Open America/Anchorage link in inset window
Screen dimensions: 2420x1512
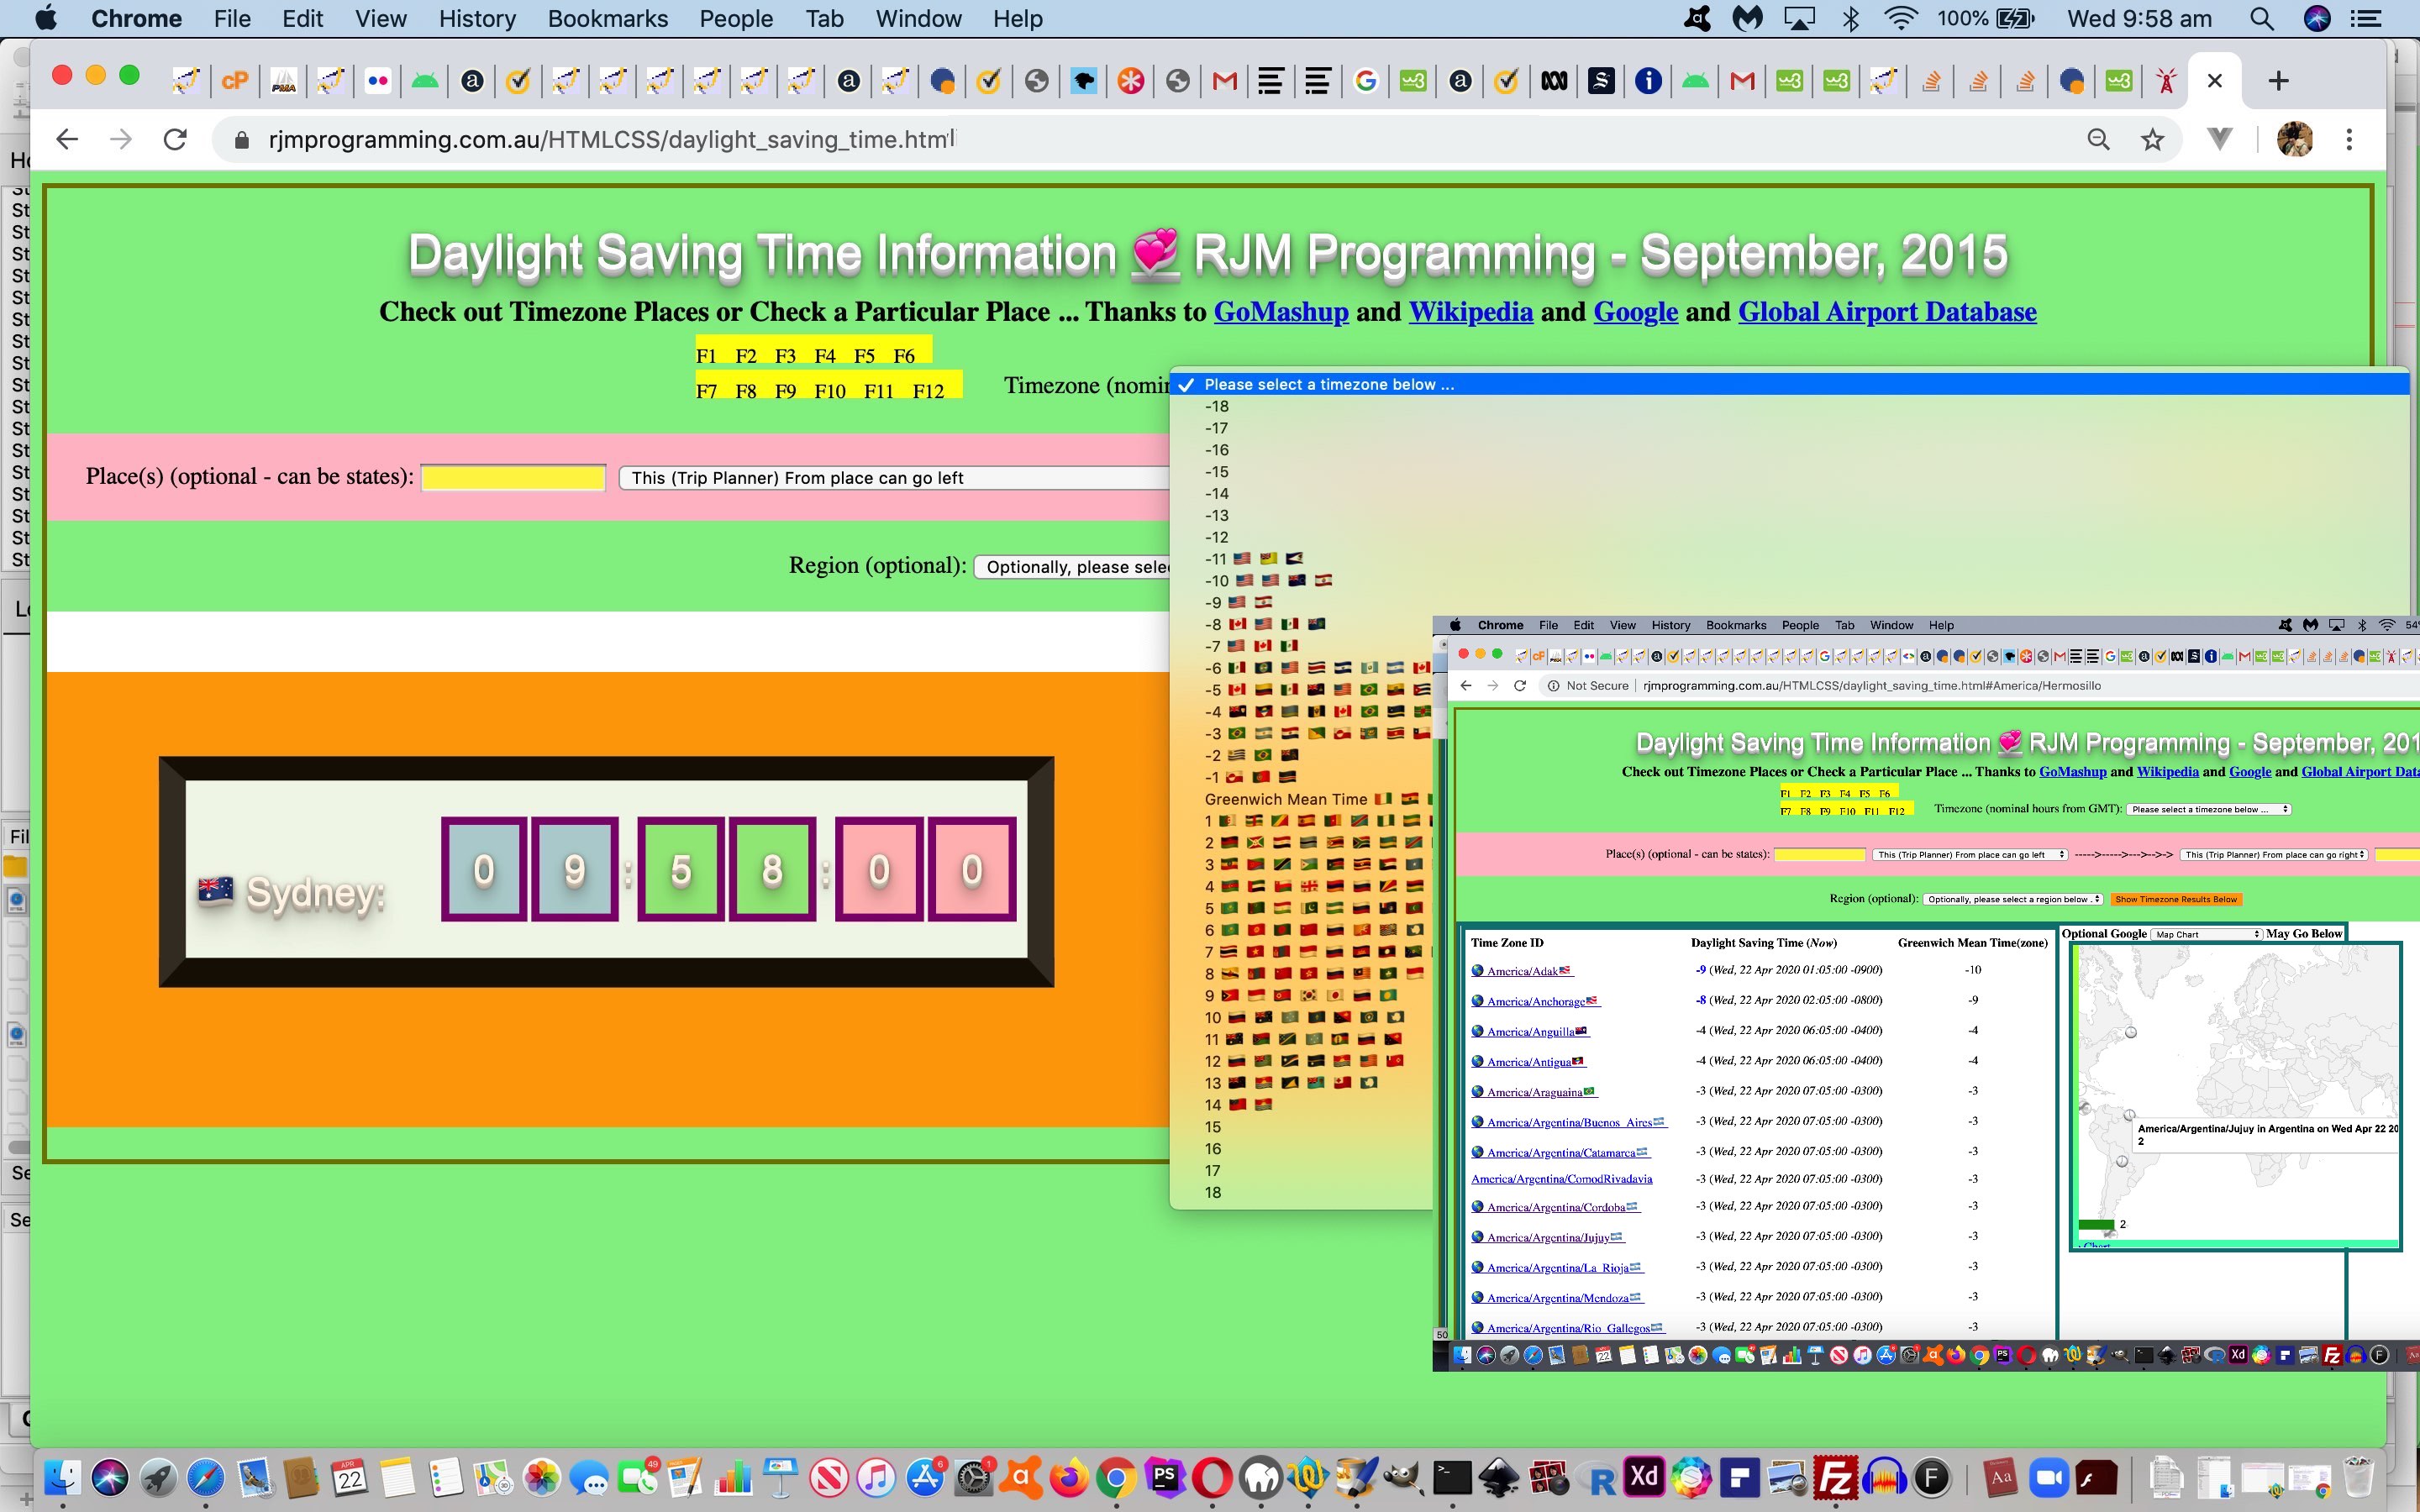(x=1535, y=1001)
